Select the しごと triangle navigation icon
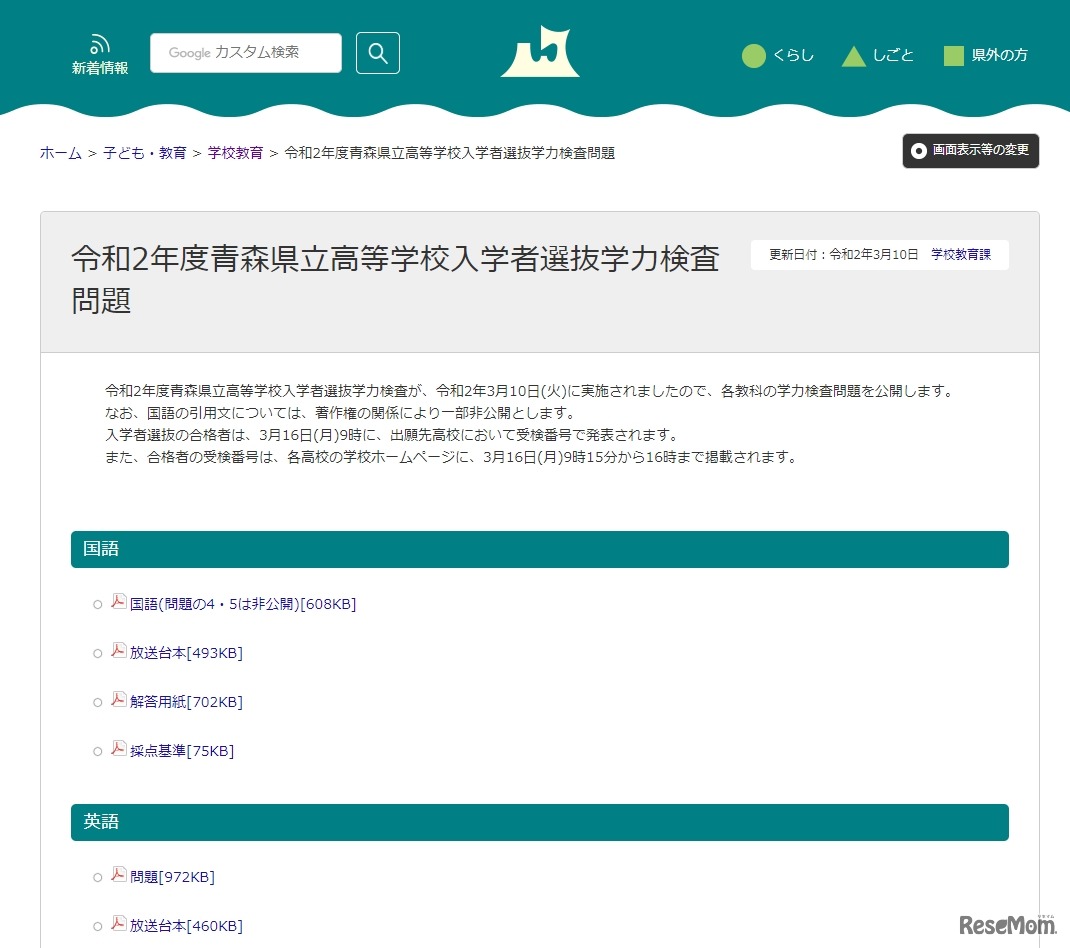This screenshot has height=948, width=1070. coord(854,56)
